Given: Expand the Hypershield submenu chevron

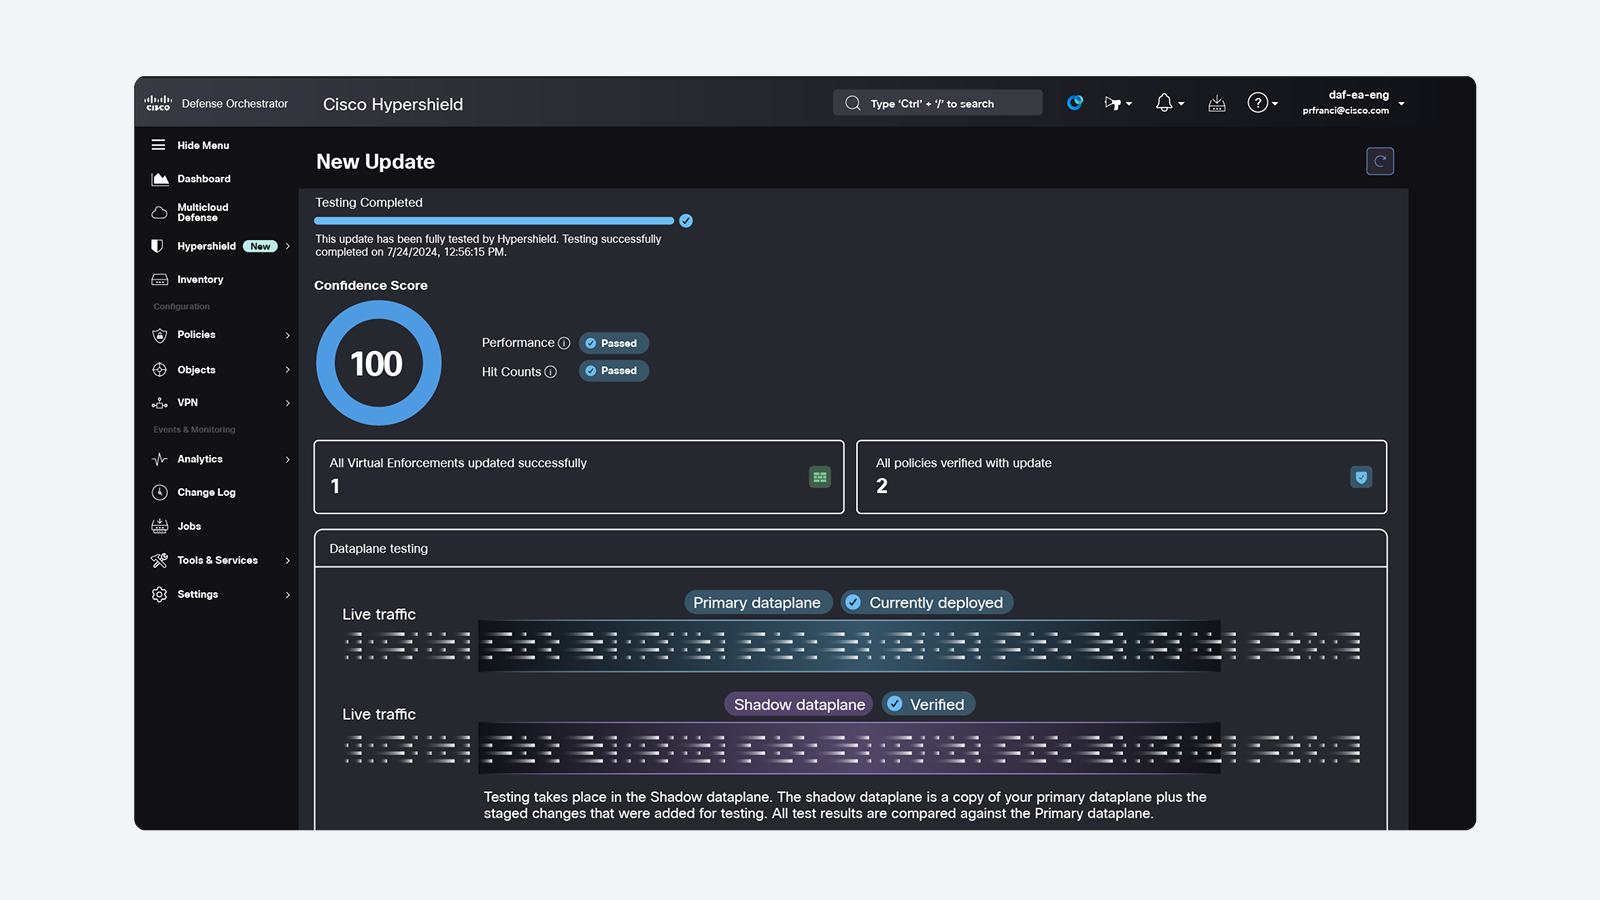Looking at the screenshot, I should 288,246.
